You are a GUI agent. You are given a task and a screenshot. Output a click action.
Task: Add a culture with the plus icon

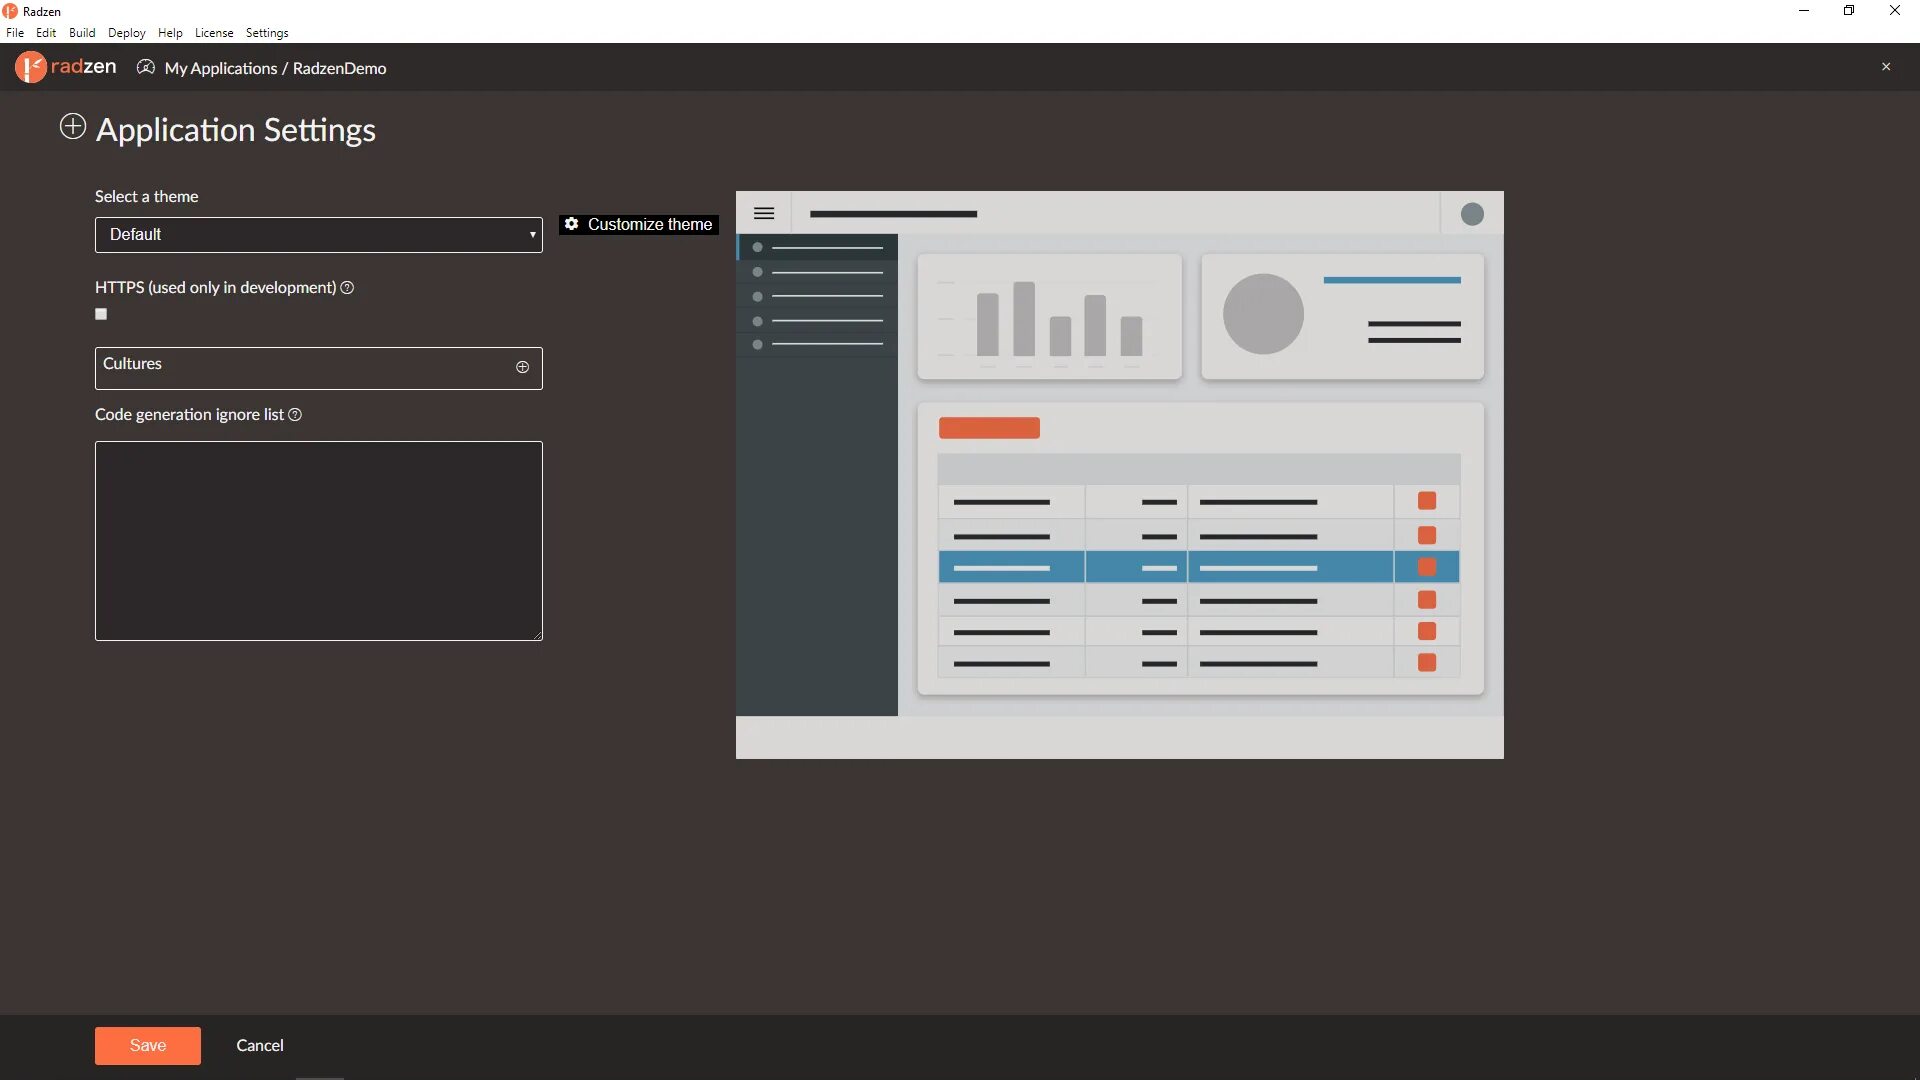pos(522,367)
